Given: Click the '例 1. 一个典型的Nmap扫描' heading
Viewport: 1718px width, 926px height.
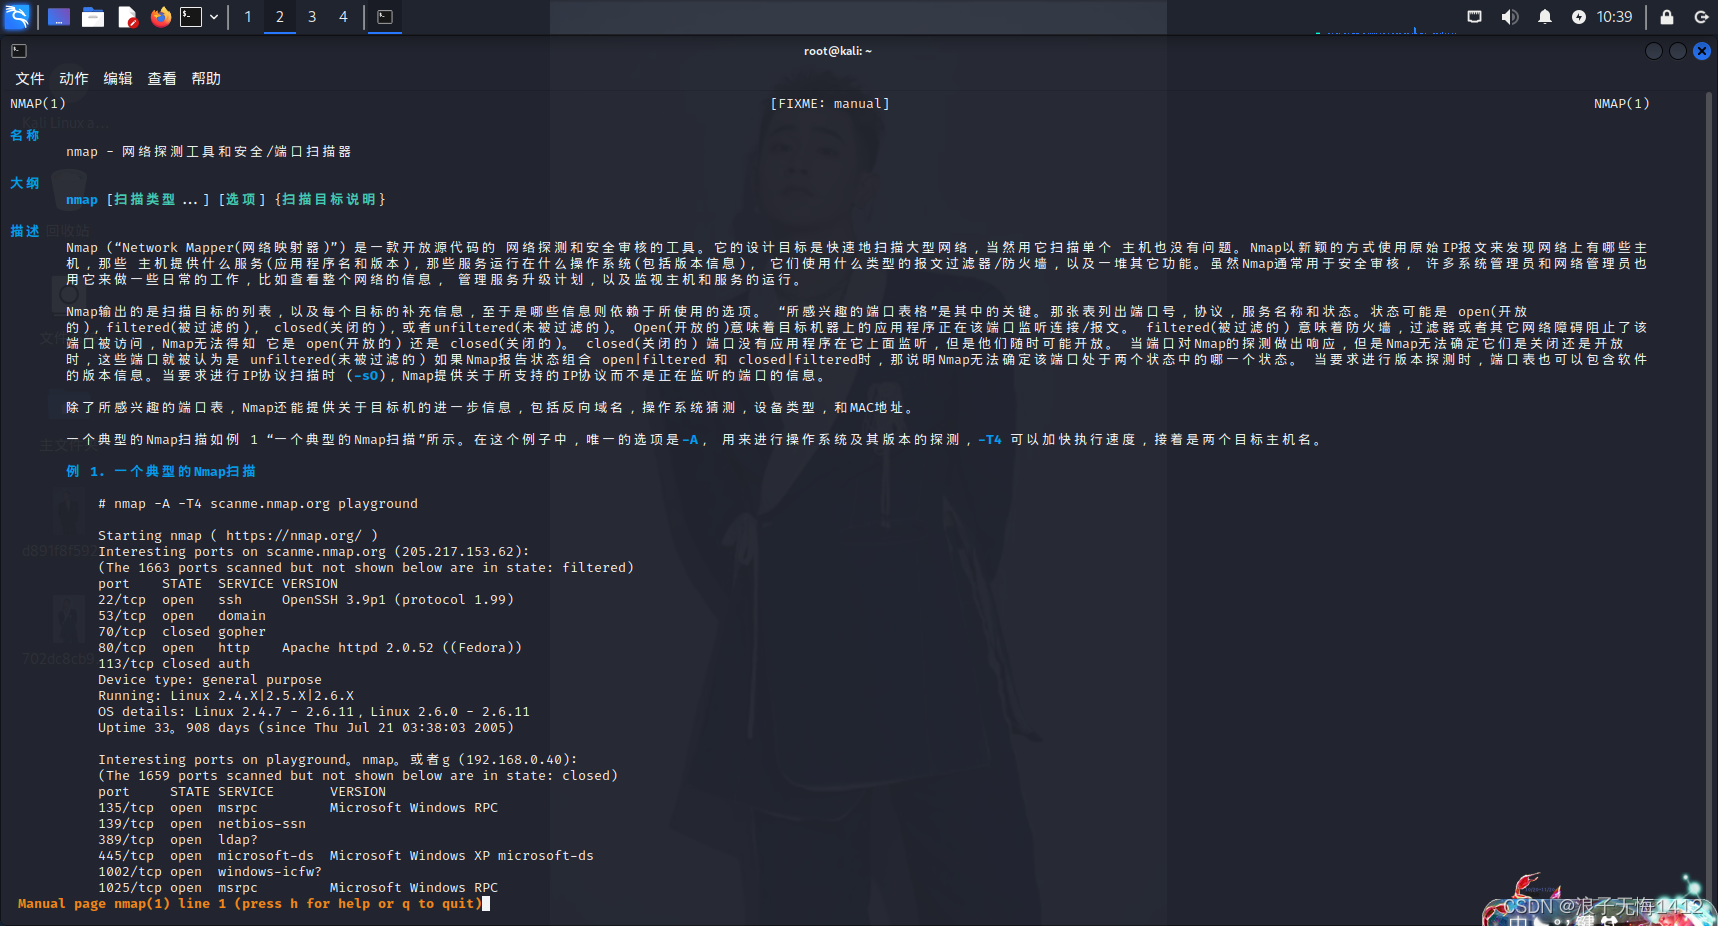Looking at the screenshot, I should (161, 471).
